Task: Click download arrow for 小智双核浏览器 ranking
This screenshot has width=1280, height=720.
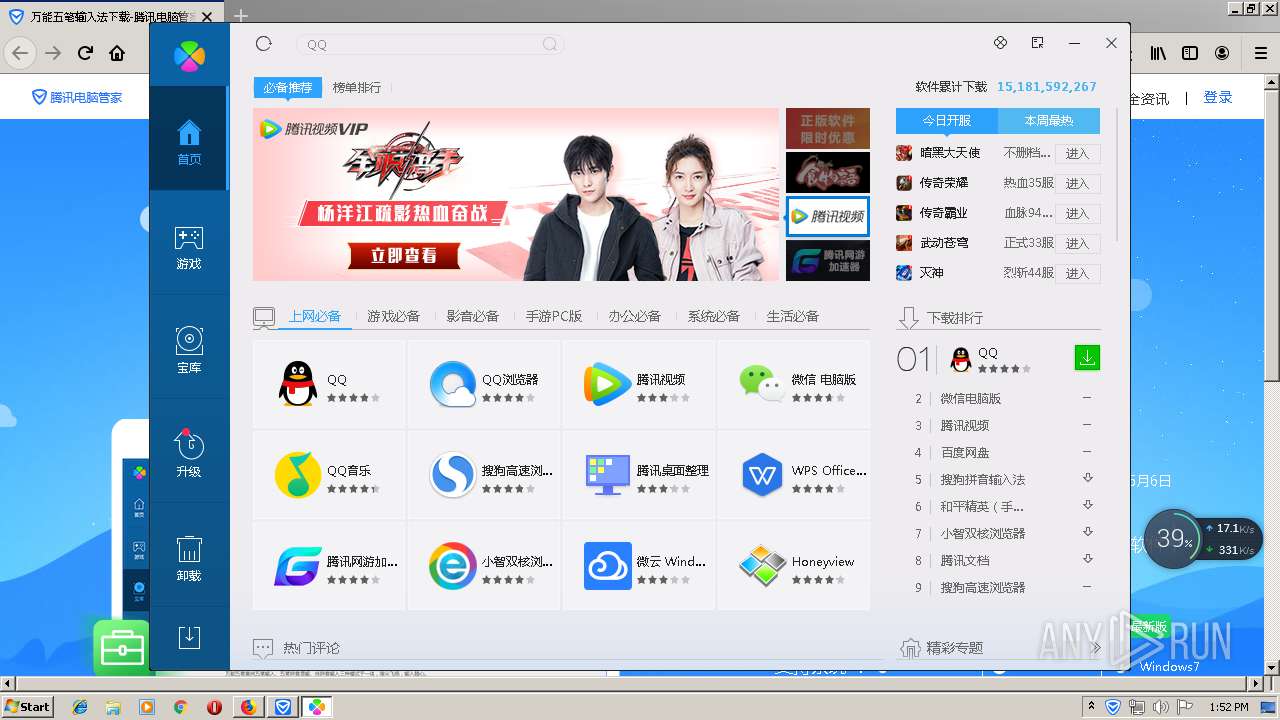Action: 1088,532
